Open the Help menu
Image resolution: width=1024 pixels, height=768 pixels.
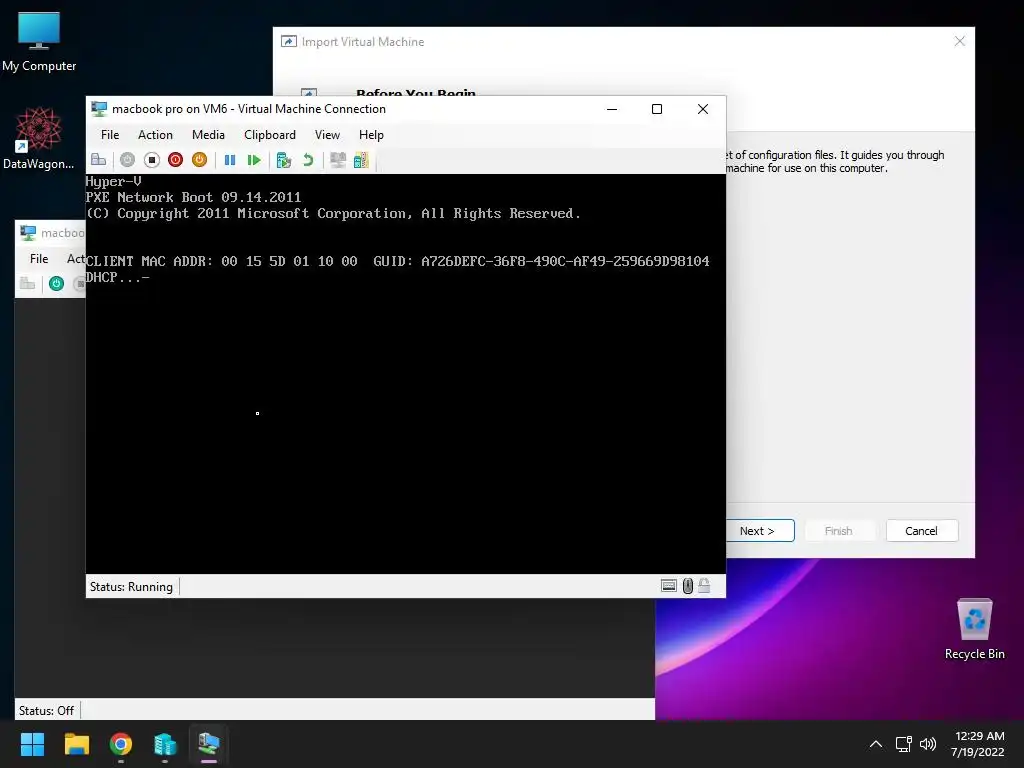point(371,135)
